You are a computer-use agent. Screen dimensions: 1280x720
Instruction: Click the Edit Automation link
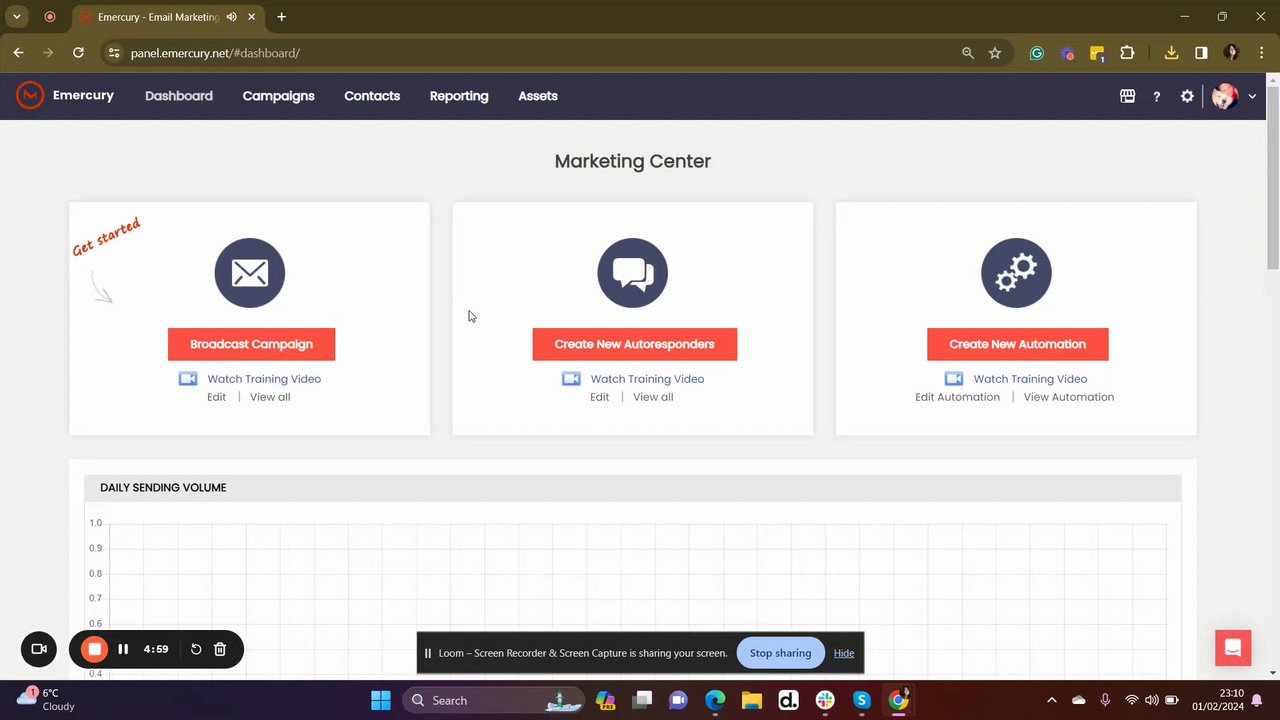957,397
